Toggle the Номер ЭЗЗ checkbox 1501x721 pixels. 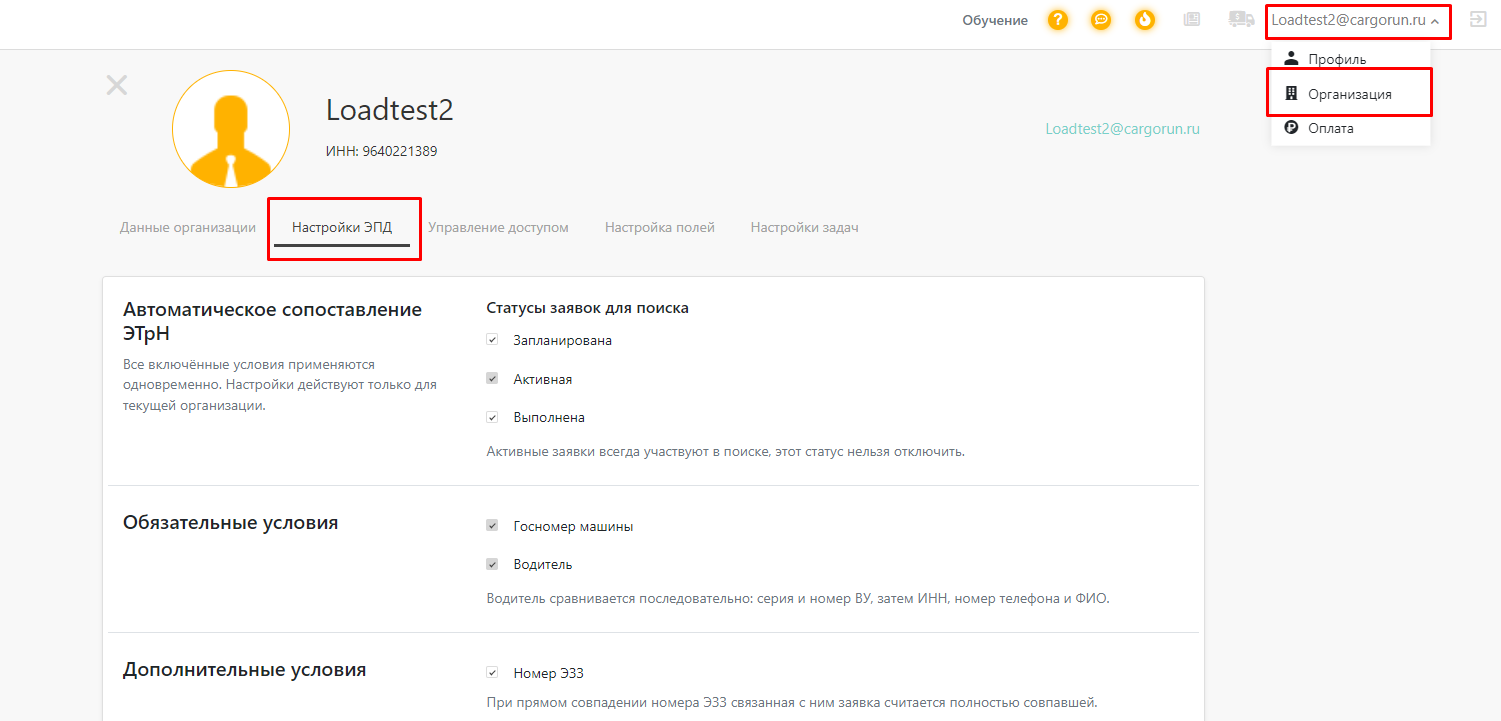[x=492, y=673]
